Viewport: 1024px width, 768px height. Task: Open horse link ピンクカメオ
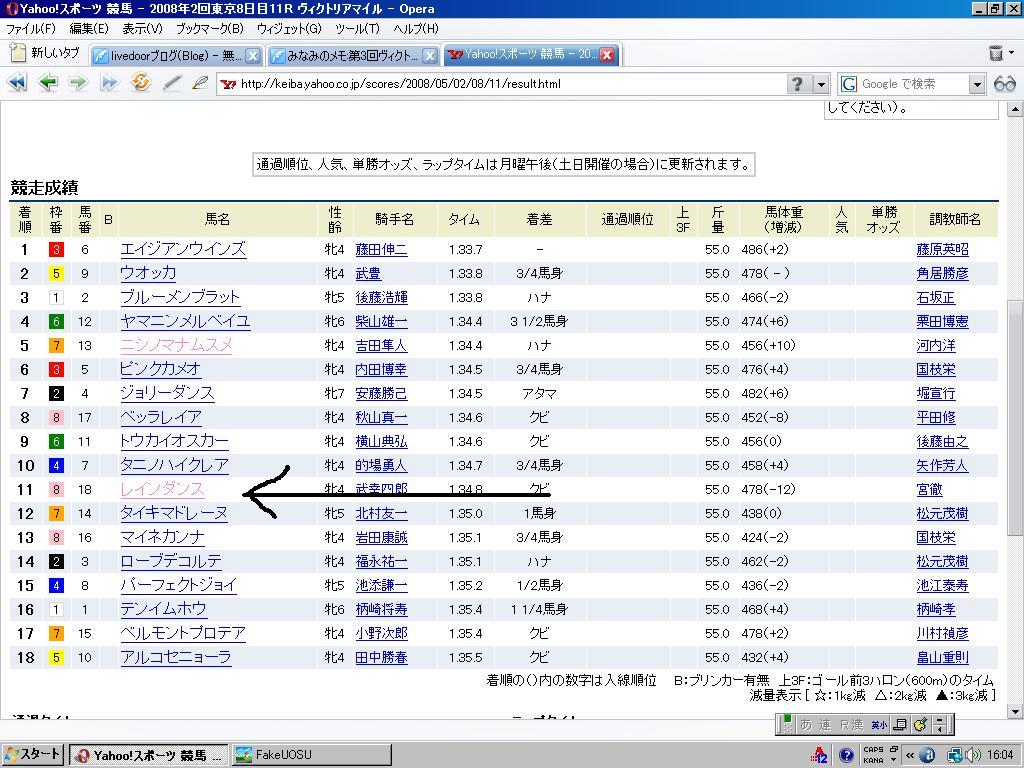[160, 369]
